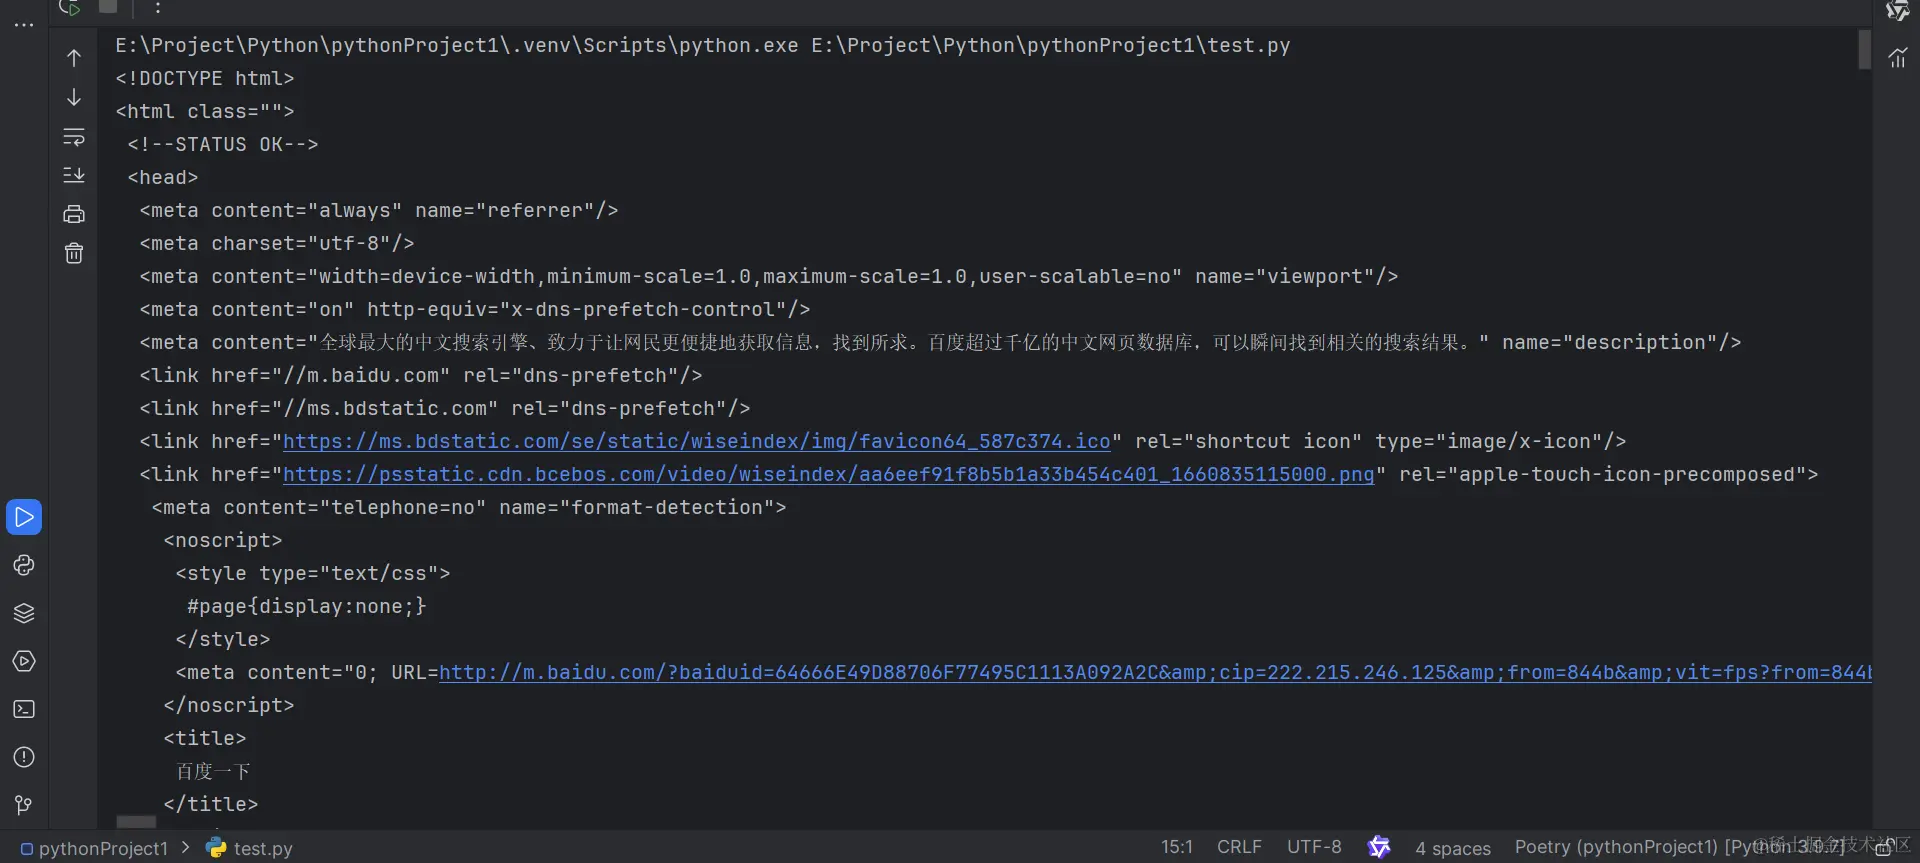Open the chart tool icon on right sidebar
Viewport: 1920px width, 863px height.
[x=1897, y=58]
